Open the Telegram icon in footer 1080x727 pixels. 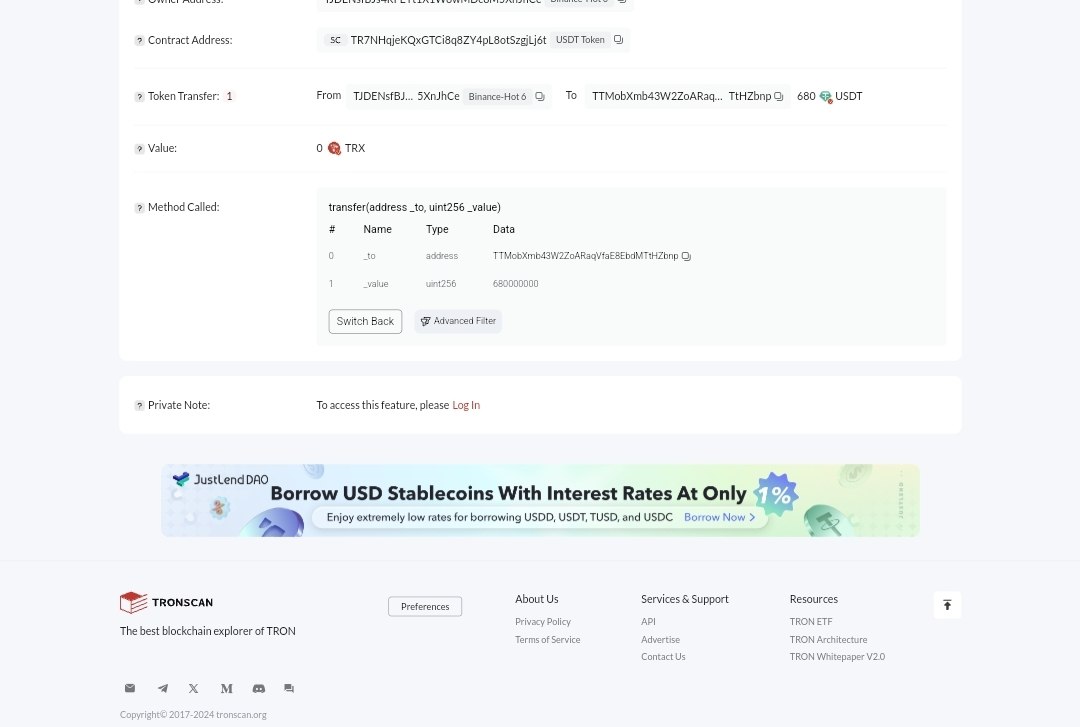162,688
